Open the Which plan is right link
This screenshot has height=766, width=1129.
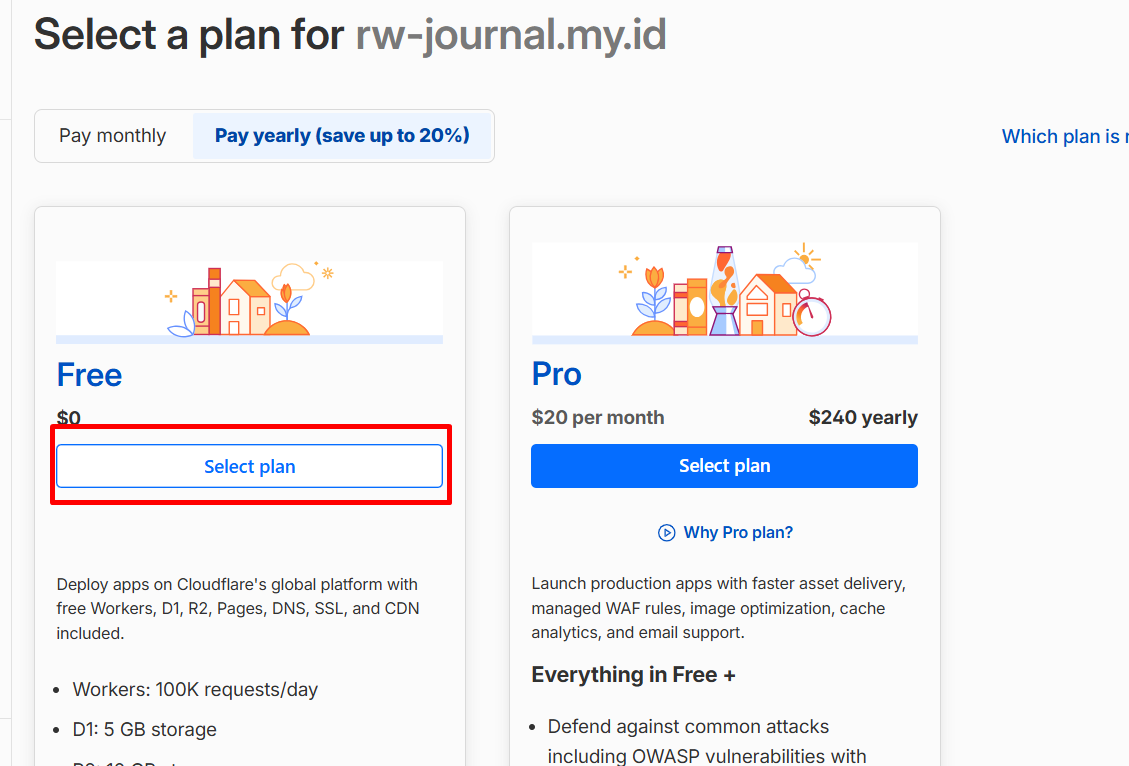point(1065,137)
